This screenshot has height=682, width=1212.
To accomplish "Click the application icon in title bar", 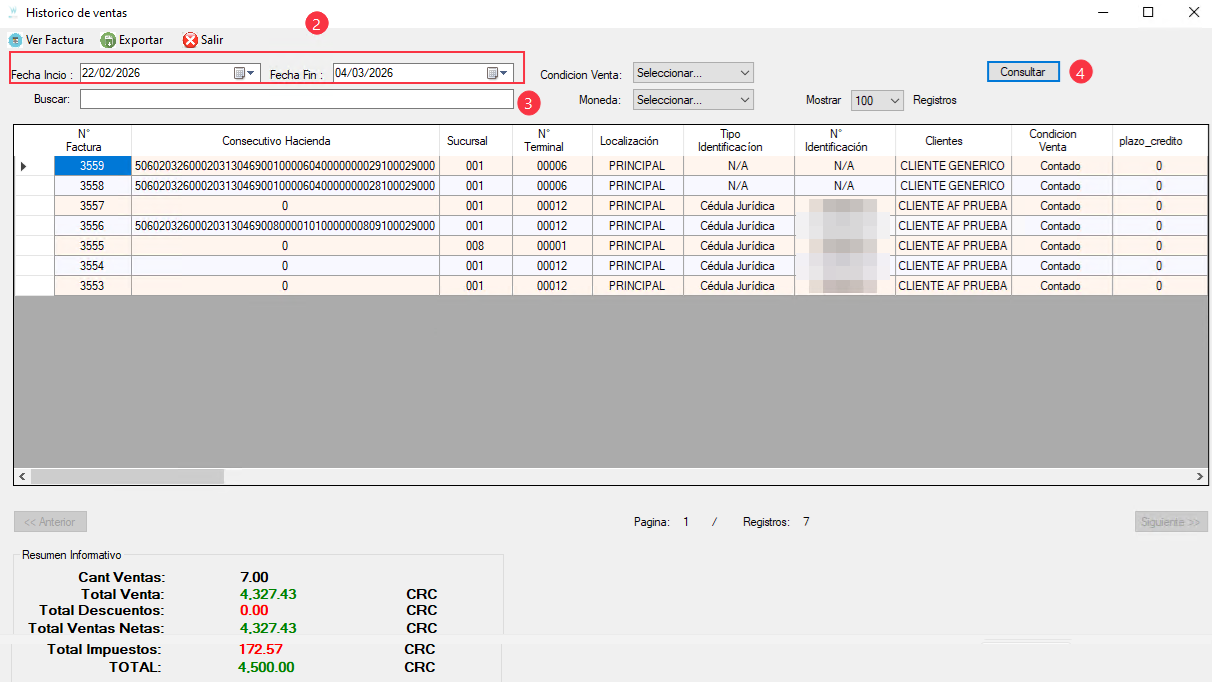I will click(13, 13).
